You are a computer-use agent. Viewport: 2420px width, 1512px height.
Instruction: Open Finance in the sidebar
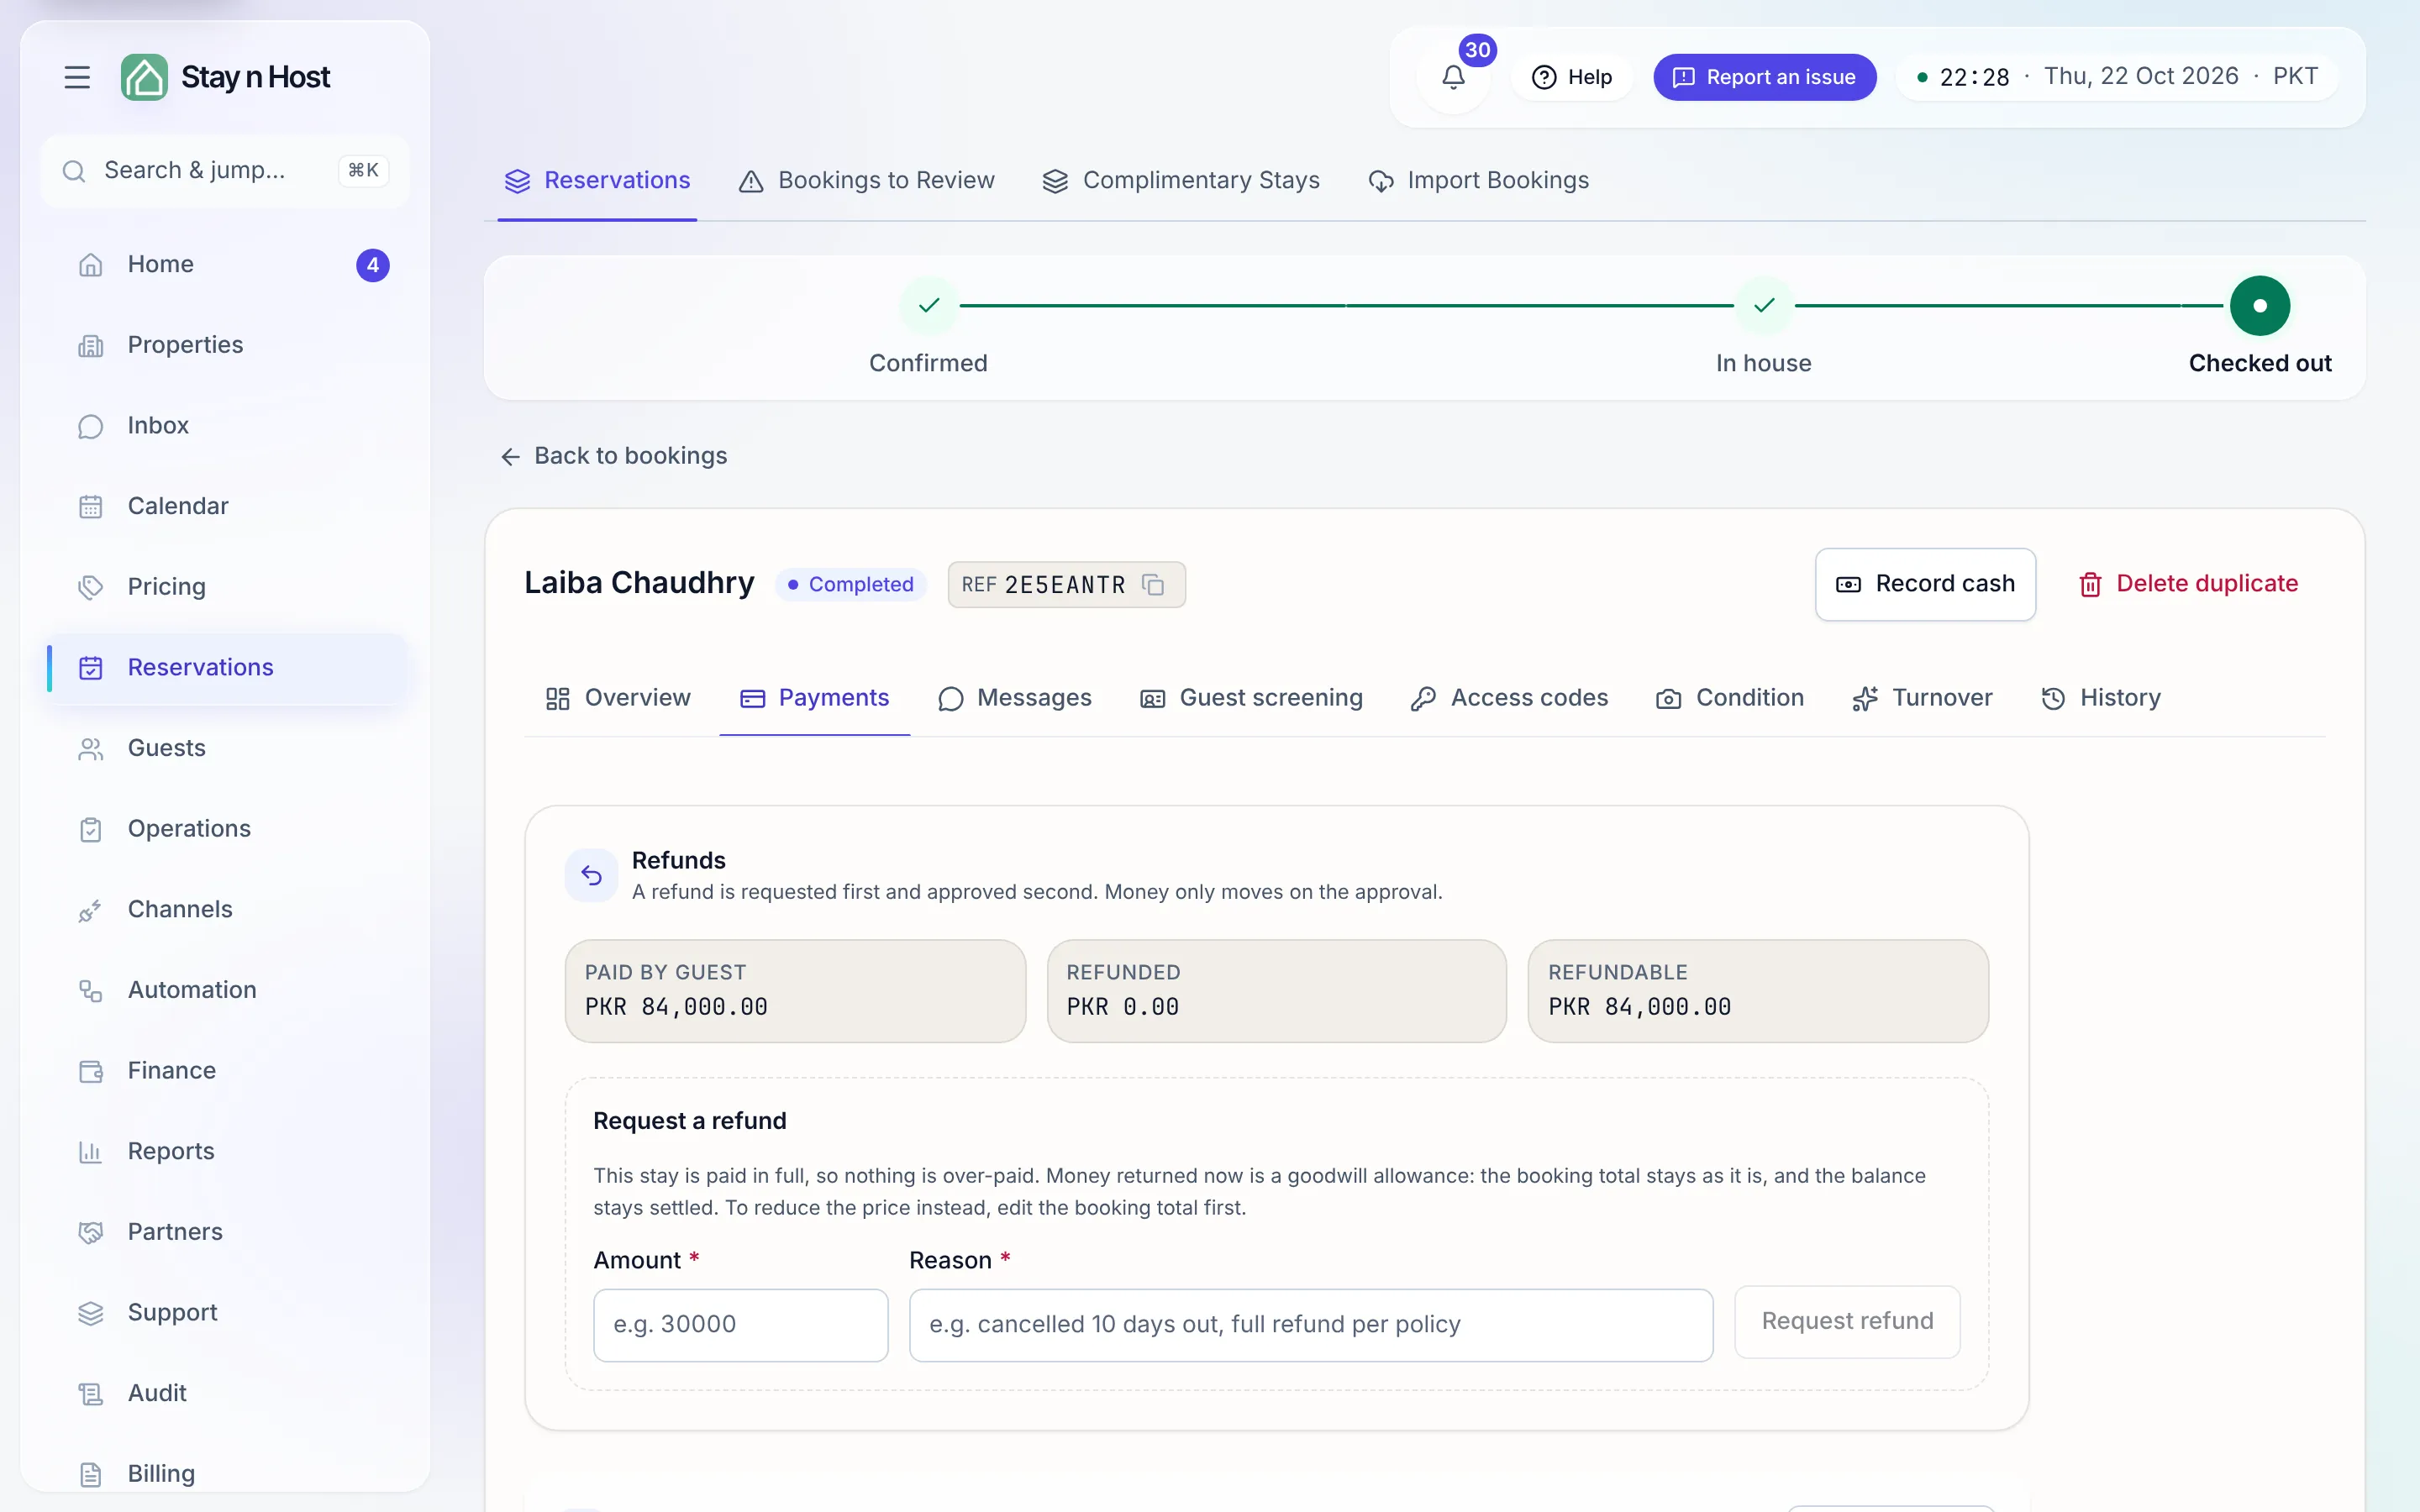point(227,1071)
